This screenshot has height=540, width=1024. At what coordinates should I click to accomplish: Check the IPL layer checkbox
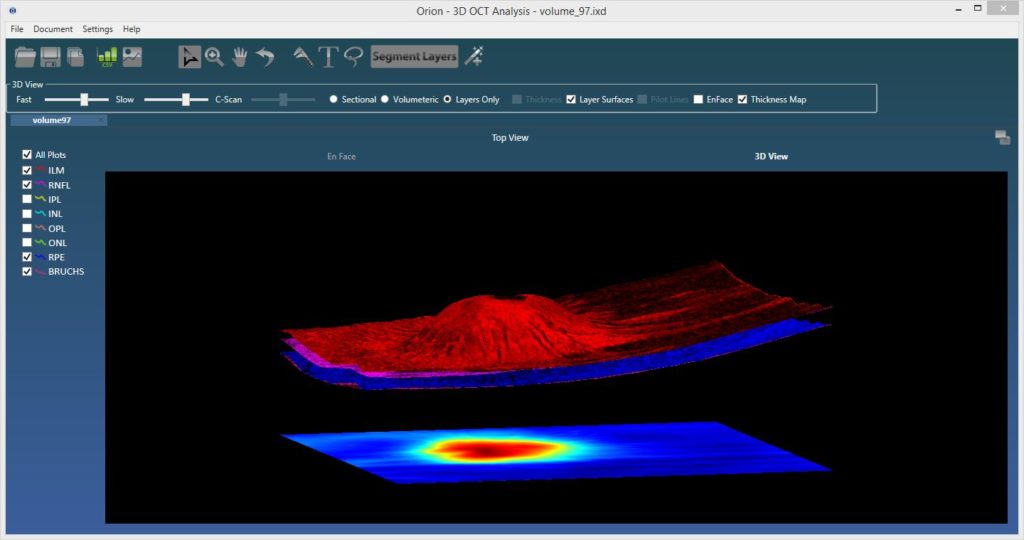coord(27,199)
